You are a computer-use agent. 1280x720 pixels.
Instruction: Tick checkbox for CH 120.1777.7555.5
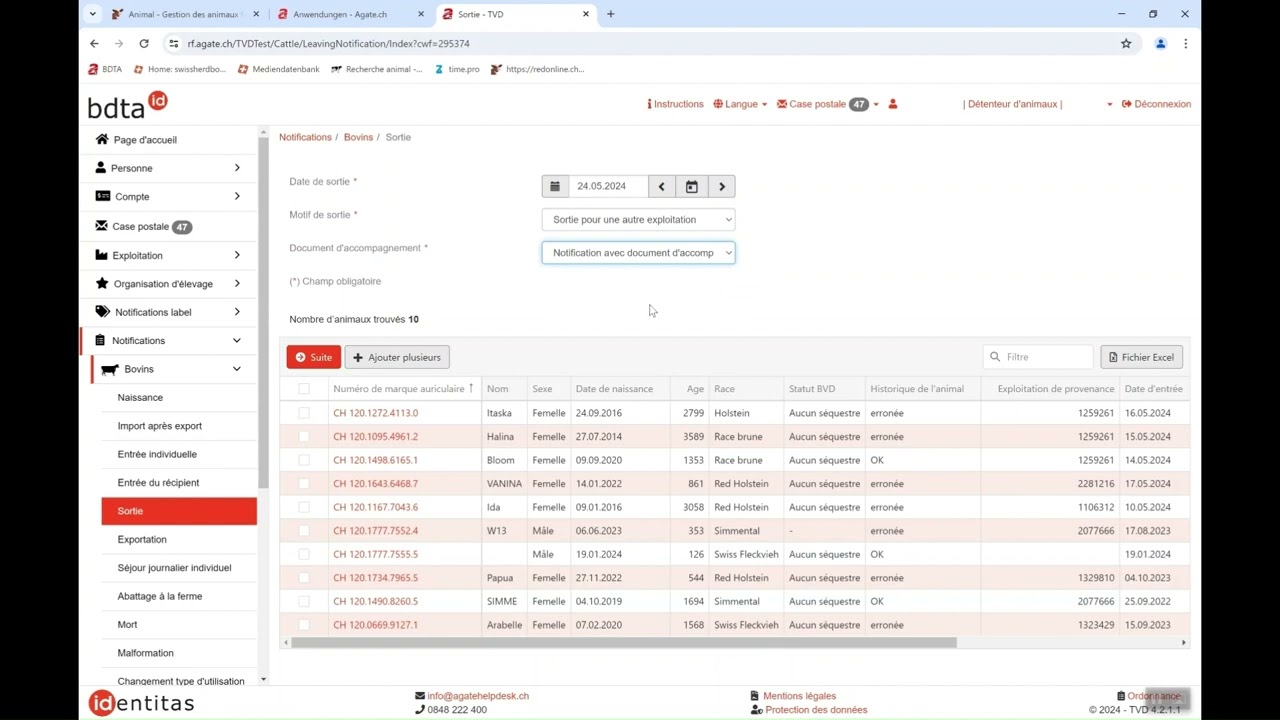click(x=304, y=554)
